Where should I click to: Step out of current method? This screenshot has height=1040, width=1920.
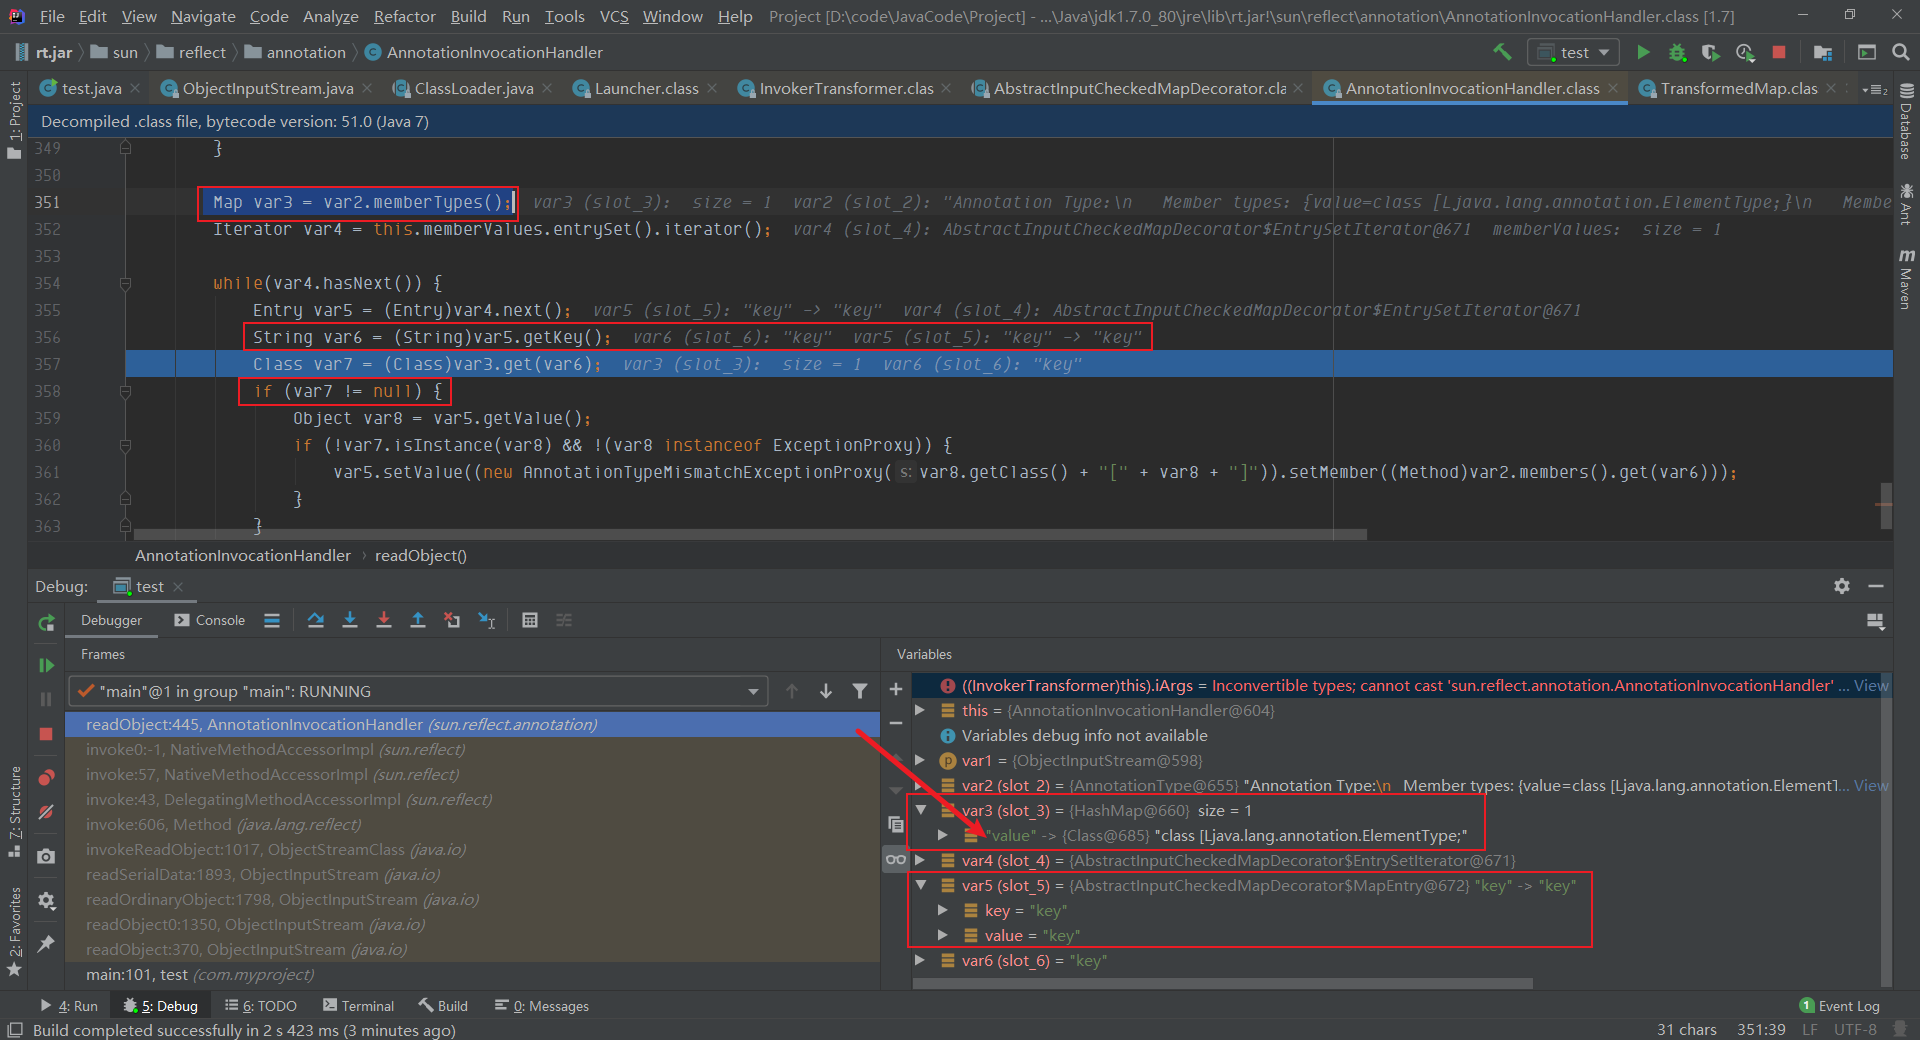418,620
